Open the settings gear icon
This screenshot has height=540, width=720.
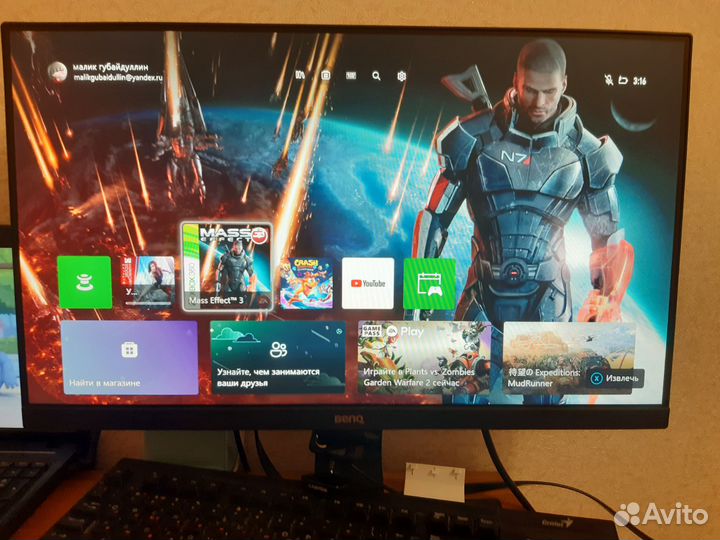click(401, 76)
